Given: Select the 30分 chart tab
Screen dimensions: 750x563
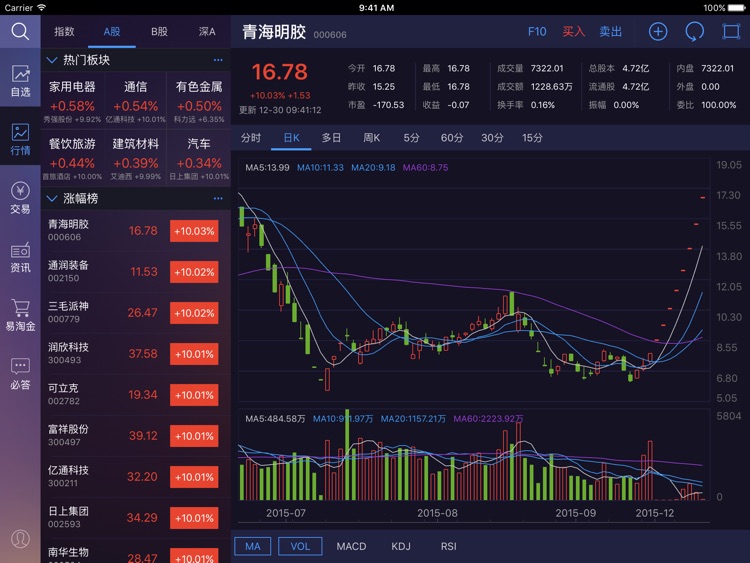Looking at the screenshot, I should click(492, 138).
